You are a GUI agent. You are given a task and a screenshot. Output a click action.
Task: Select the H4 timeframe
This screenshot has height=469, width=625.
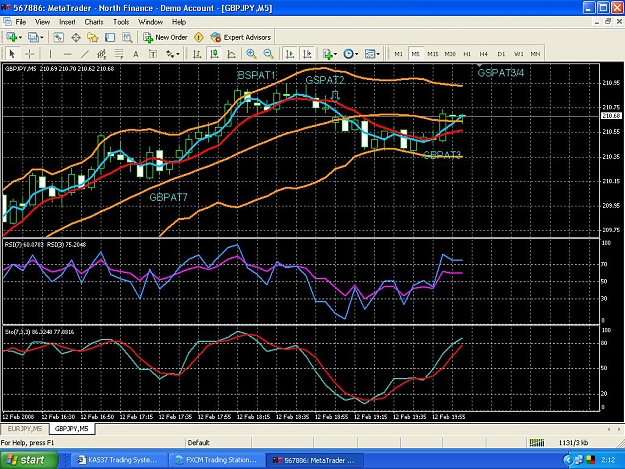[x=484, y=54]
